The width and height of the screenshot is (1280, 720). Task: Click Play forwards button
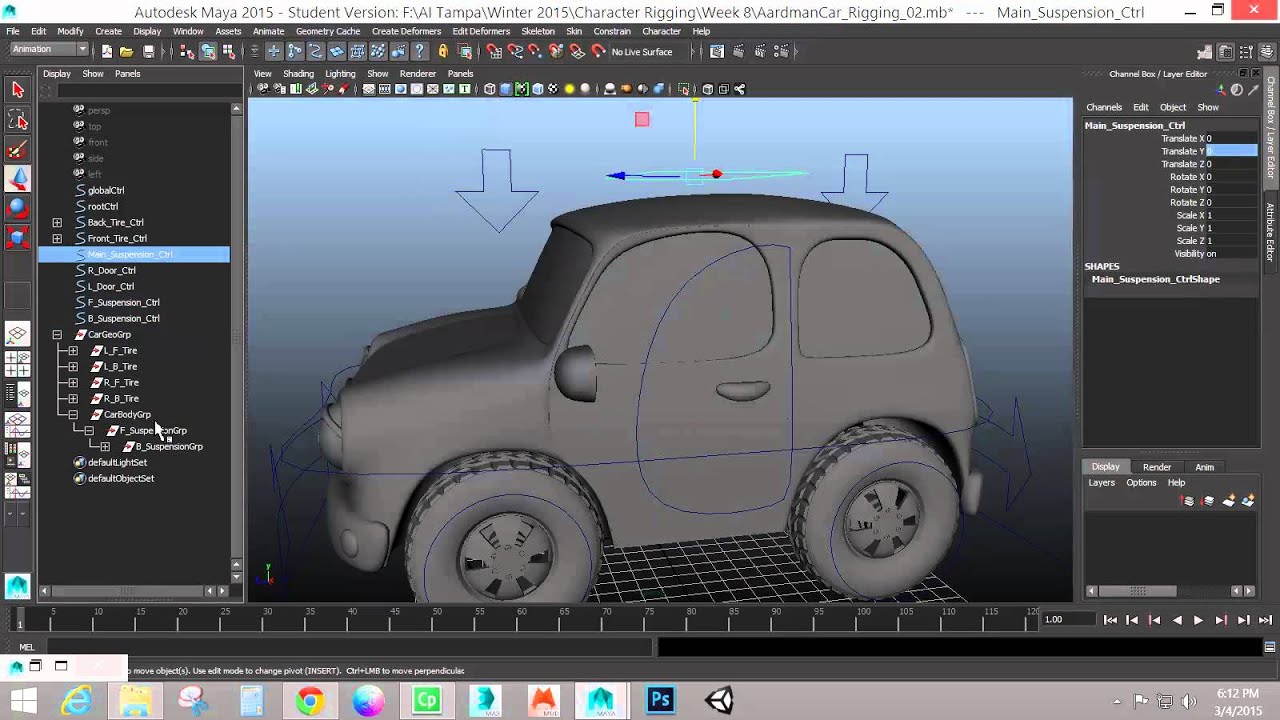pyautogui.click(x=1198, y=620)
